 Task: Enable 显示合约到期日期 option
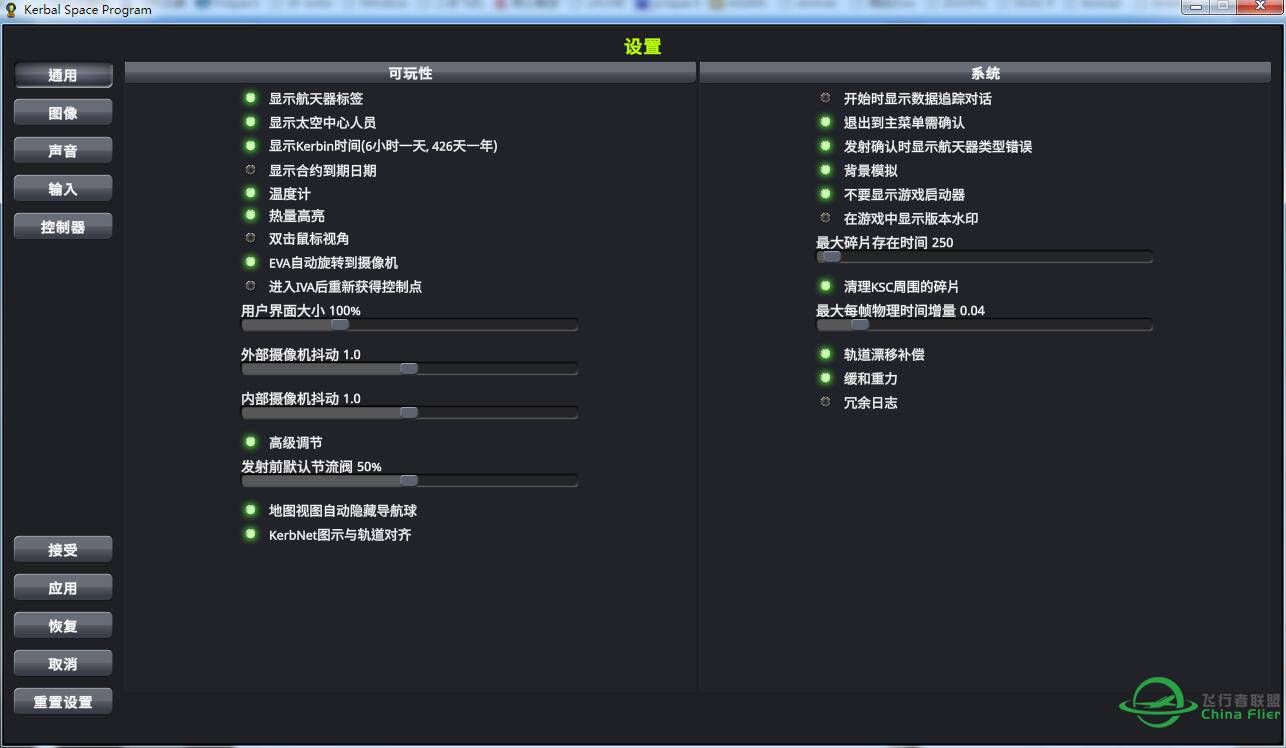click(x=250, y=170)
